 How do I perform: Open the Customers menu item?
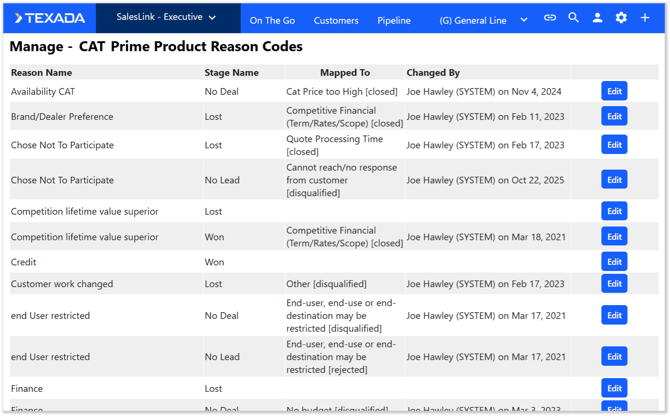[336, 20]
